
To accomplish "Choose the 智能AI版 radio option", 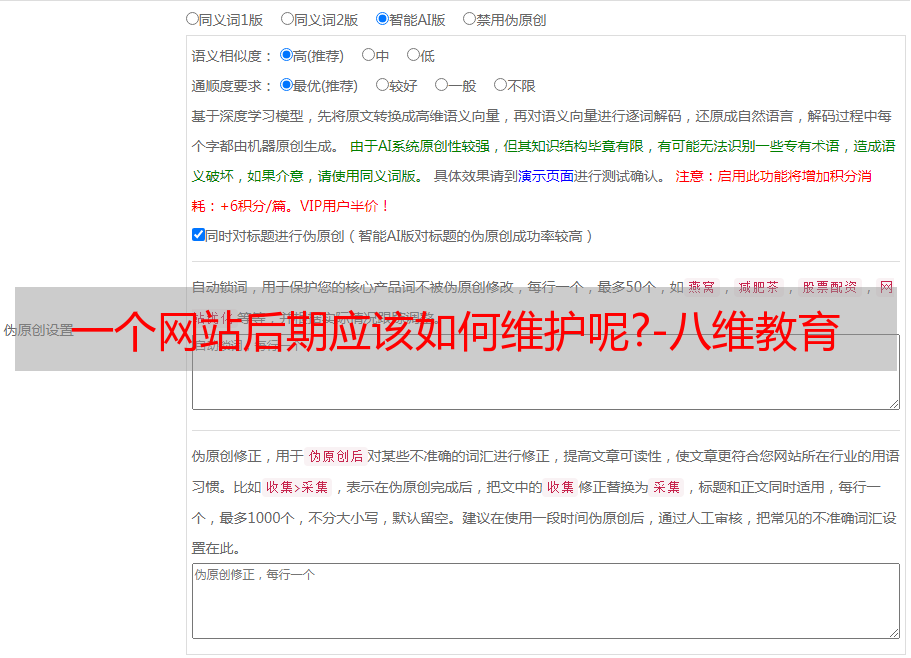I will tap(382, 19).
